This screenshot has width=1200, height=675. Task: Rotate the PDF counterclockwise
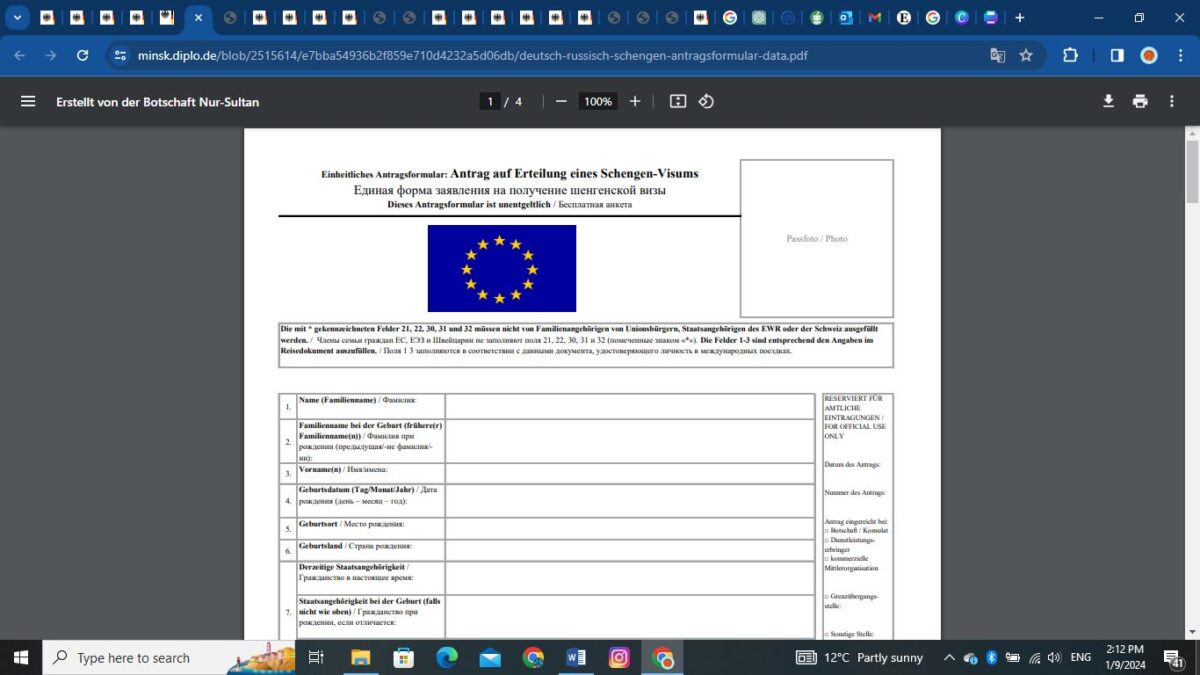pyautogui.click(x=706, y=101)
